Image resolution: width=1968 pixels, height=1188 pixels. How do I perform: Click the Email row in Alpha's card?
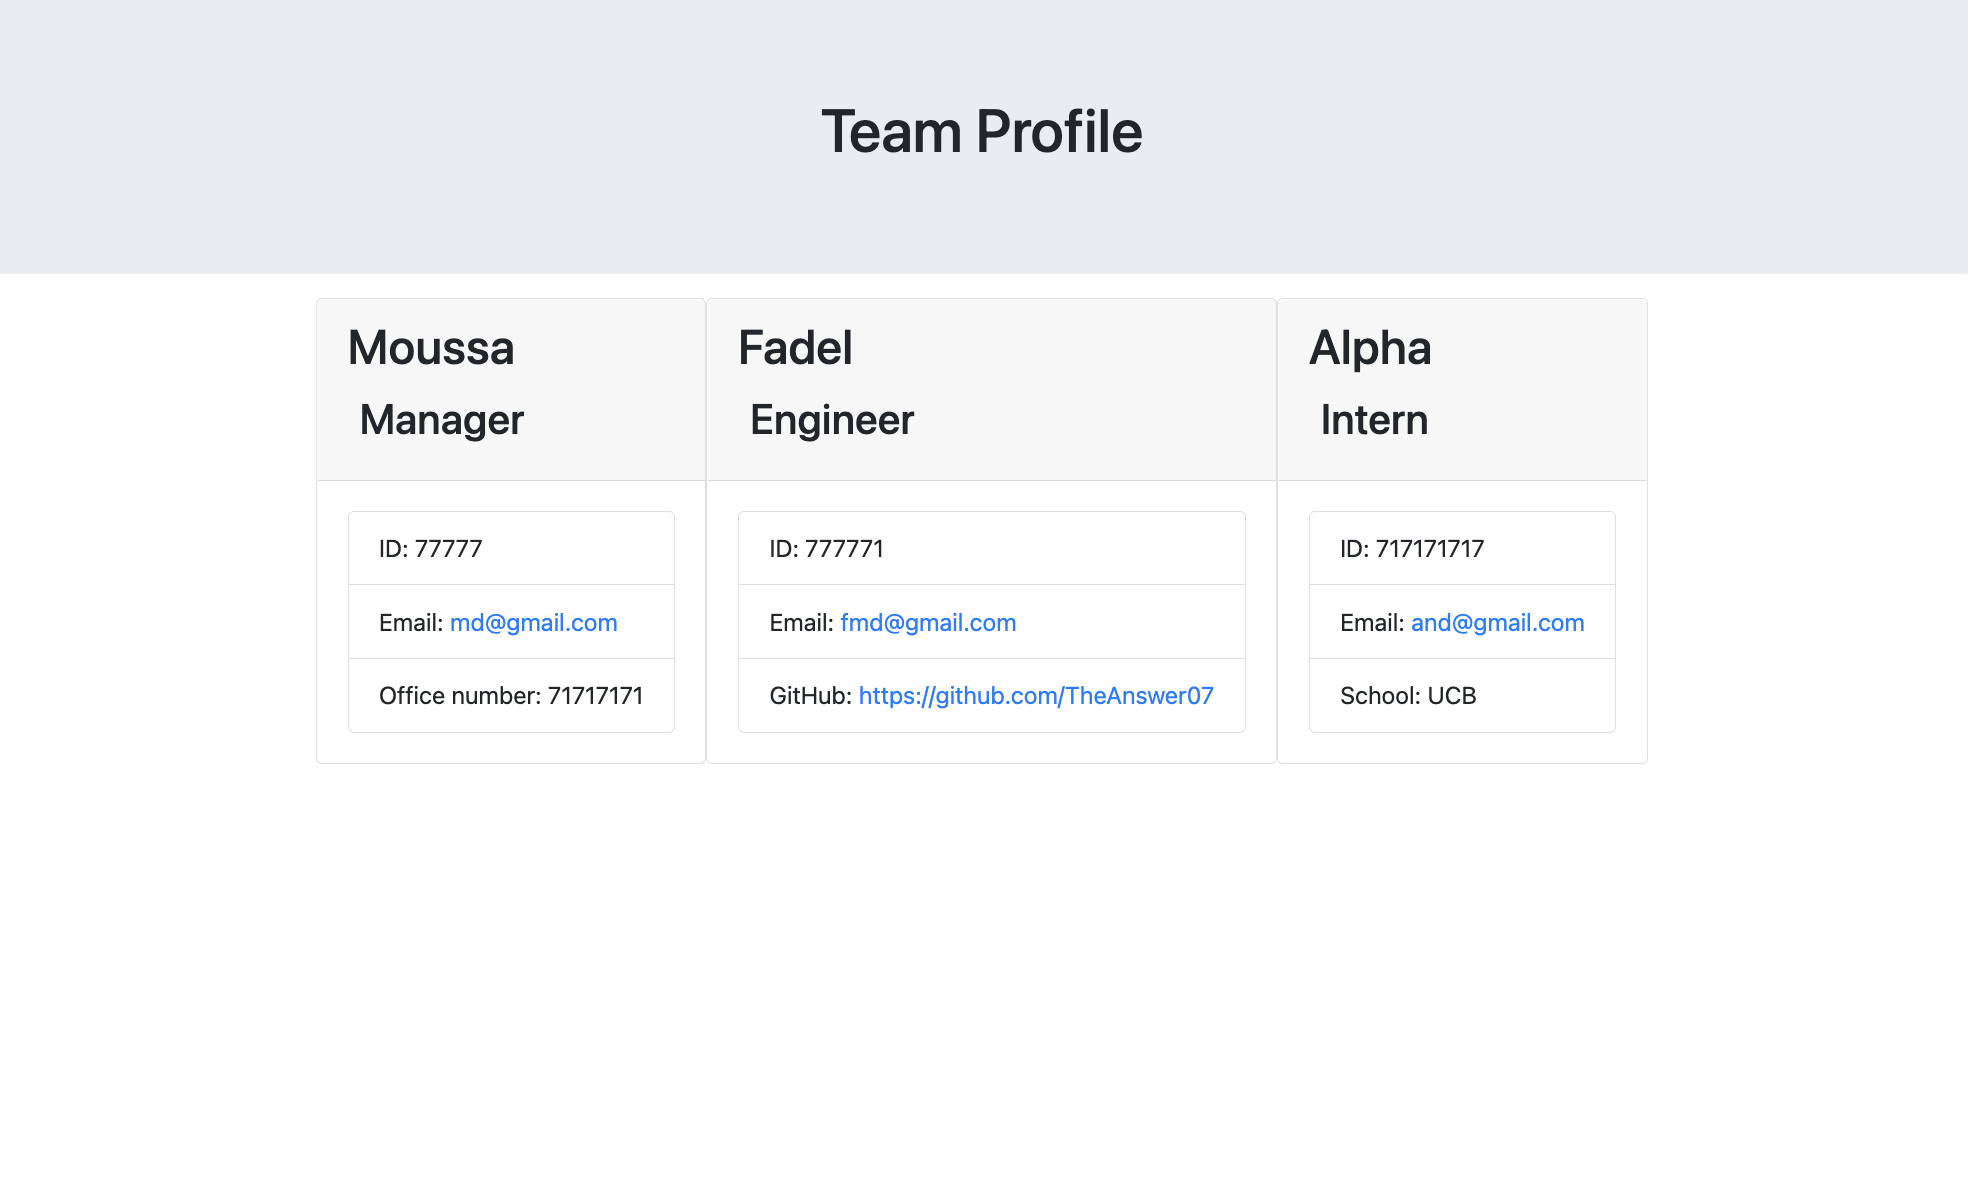[x=1461, y=622]
